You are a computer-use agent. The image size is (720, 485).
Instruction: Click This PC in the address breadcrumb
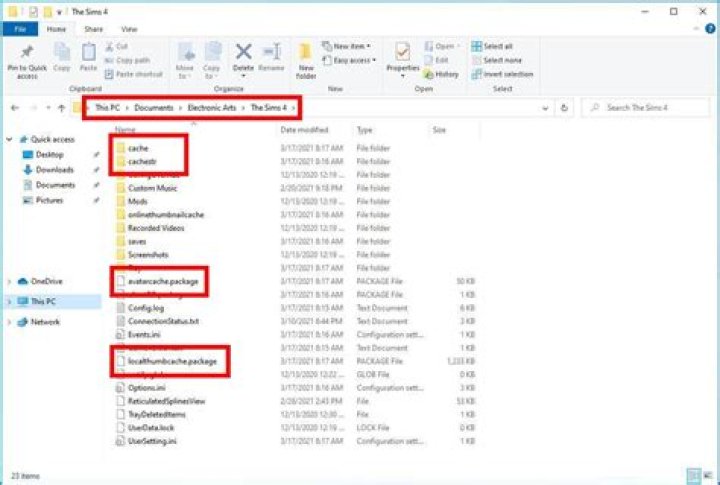tap(107, 108)
